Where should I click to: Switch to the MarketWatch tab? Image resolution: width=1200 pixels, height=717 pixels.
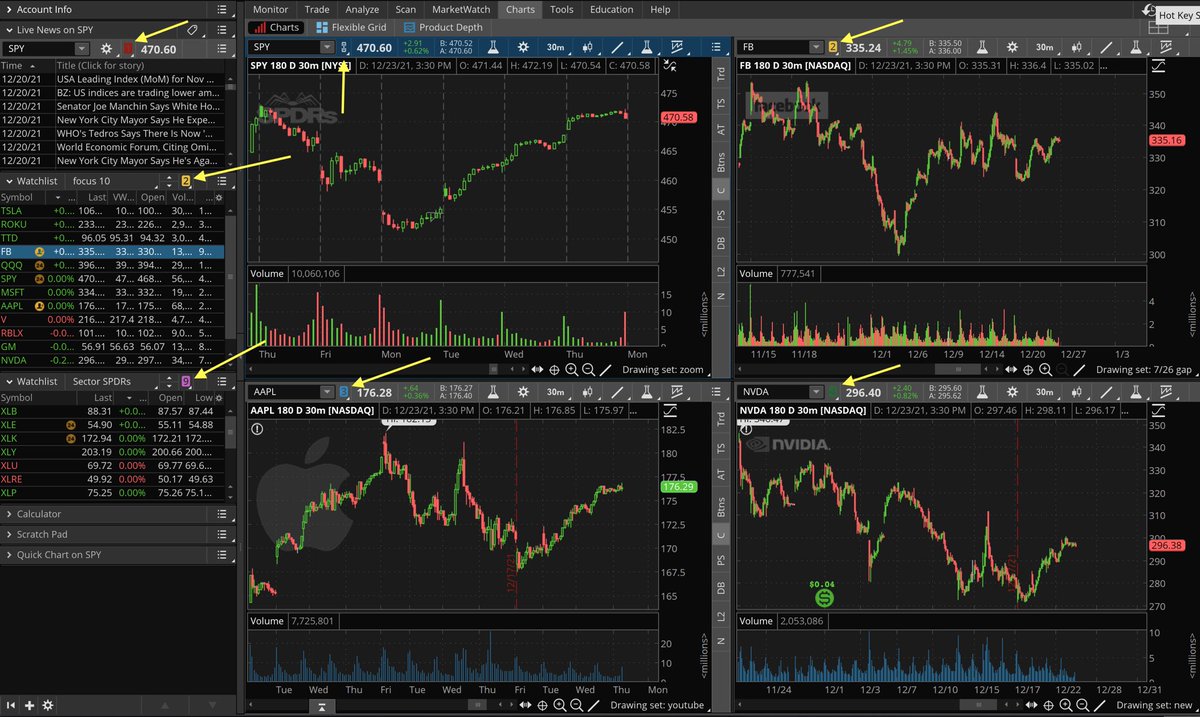[x=462, y=9]
